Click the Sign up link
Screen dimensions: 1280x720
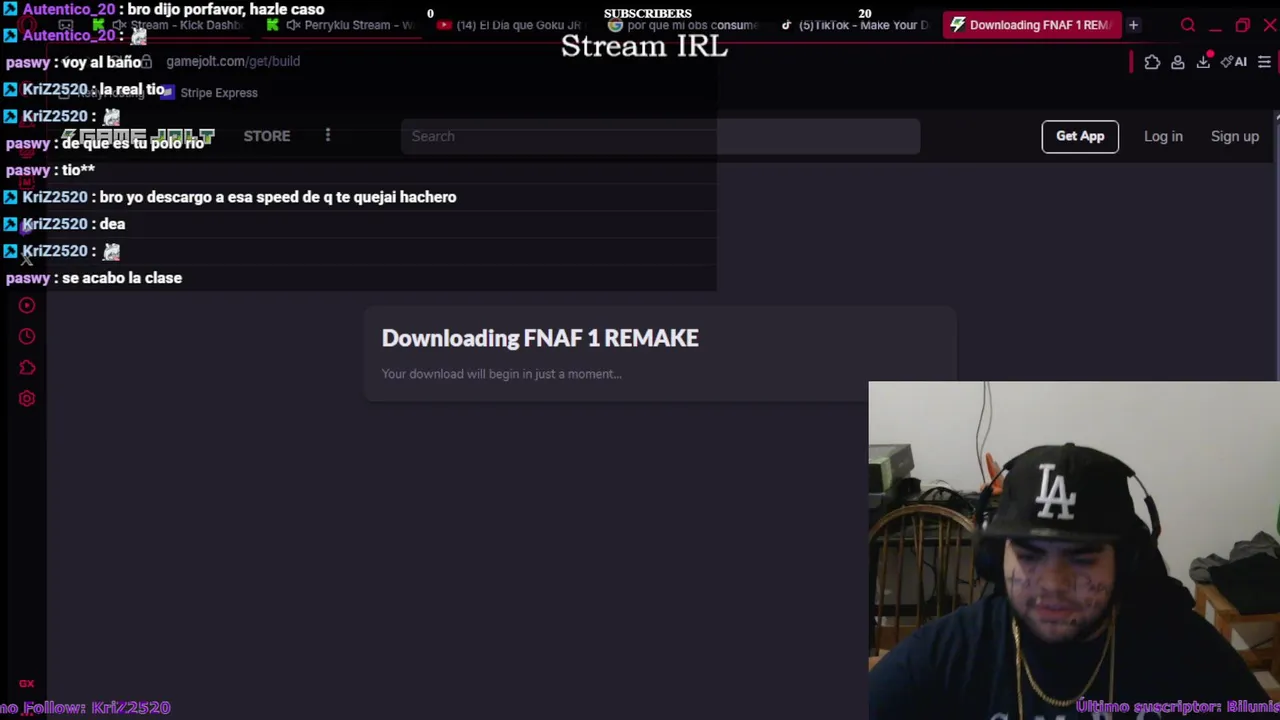click(x=1235, y=136)
